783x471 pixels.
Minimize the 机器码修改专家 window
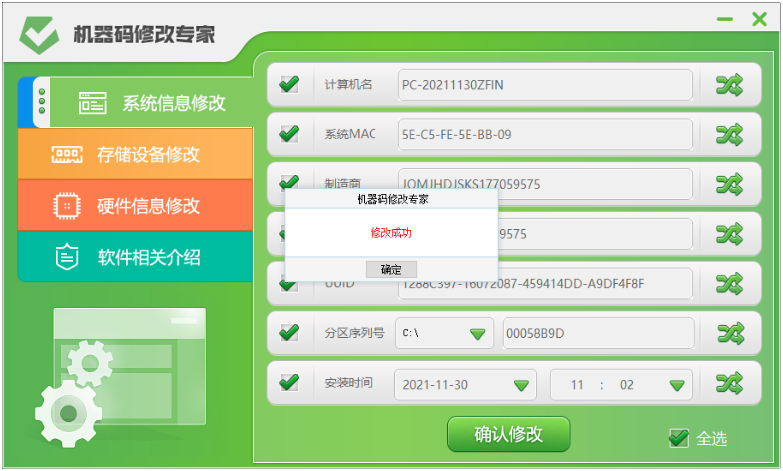(x=727, y=19)
